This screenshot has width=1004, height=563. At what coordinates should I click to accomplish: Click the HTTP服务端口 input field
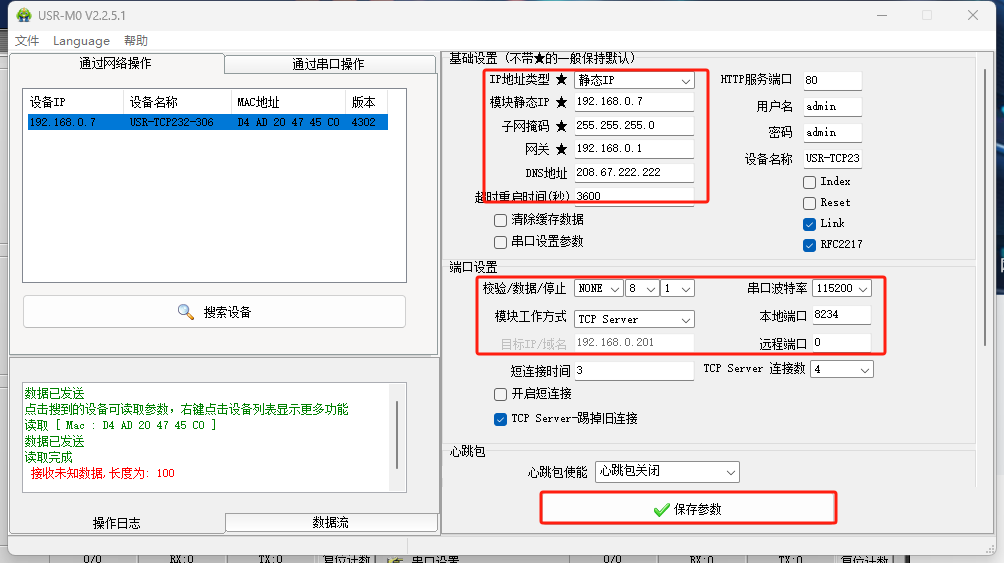(832, 81)
